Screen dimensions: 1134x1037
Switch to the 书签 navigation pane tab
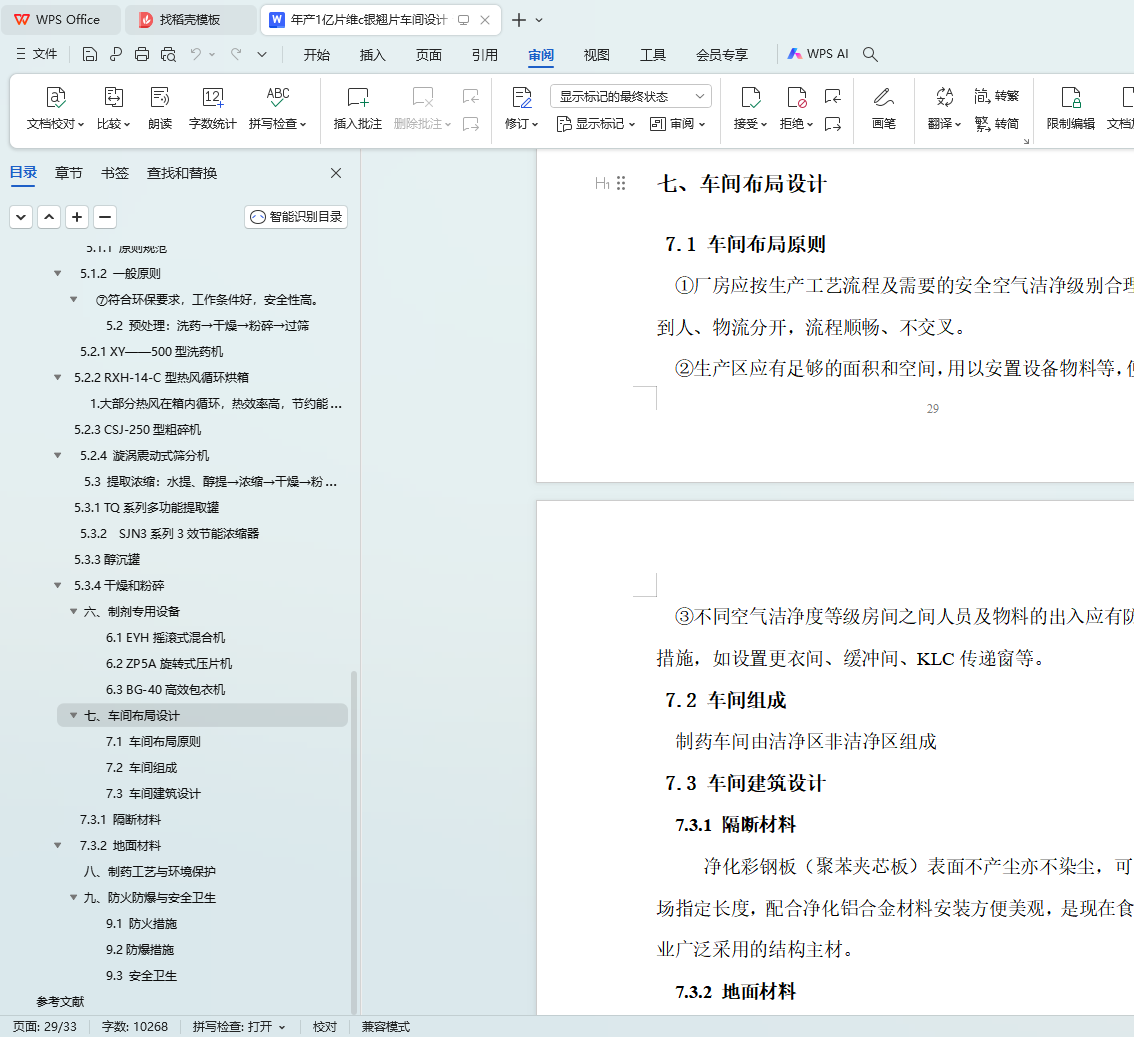115,173
